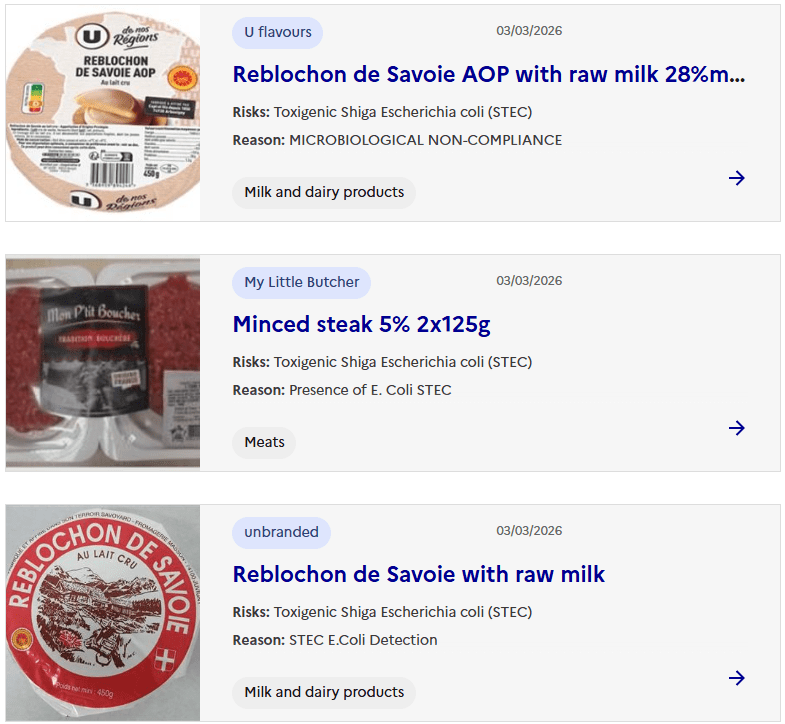Click arrow icon on Reblochon AOP card
Image resolution: width=785 pixels, height=724 pixels.
pos(737,178)
